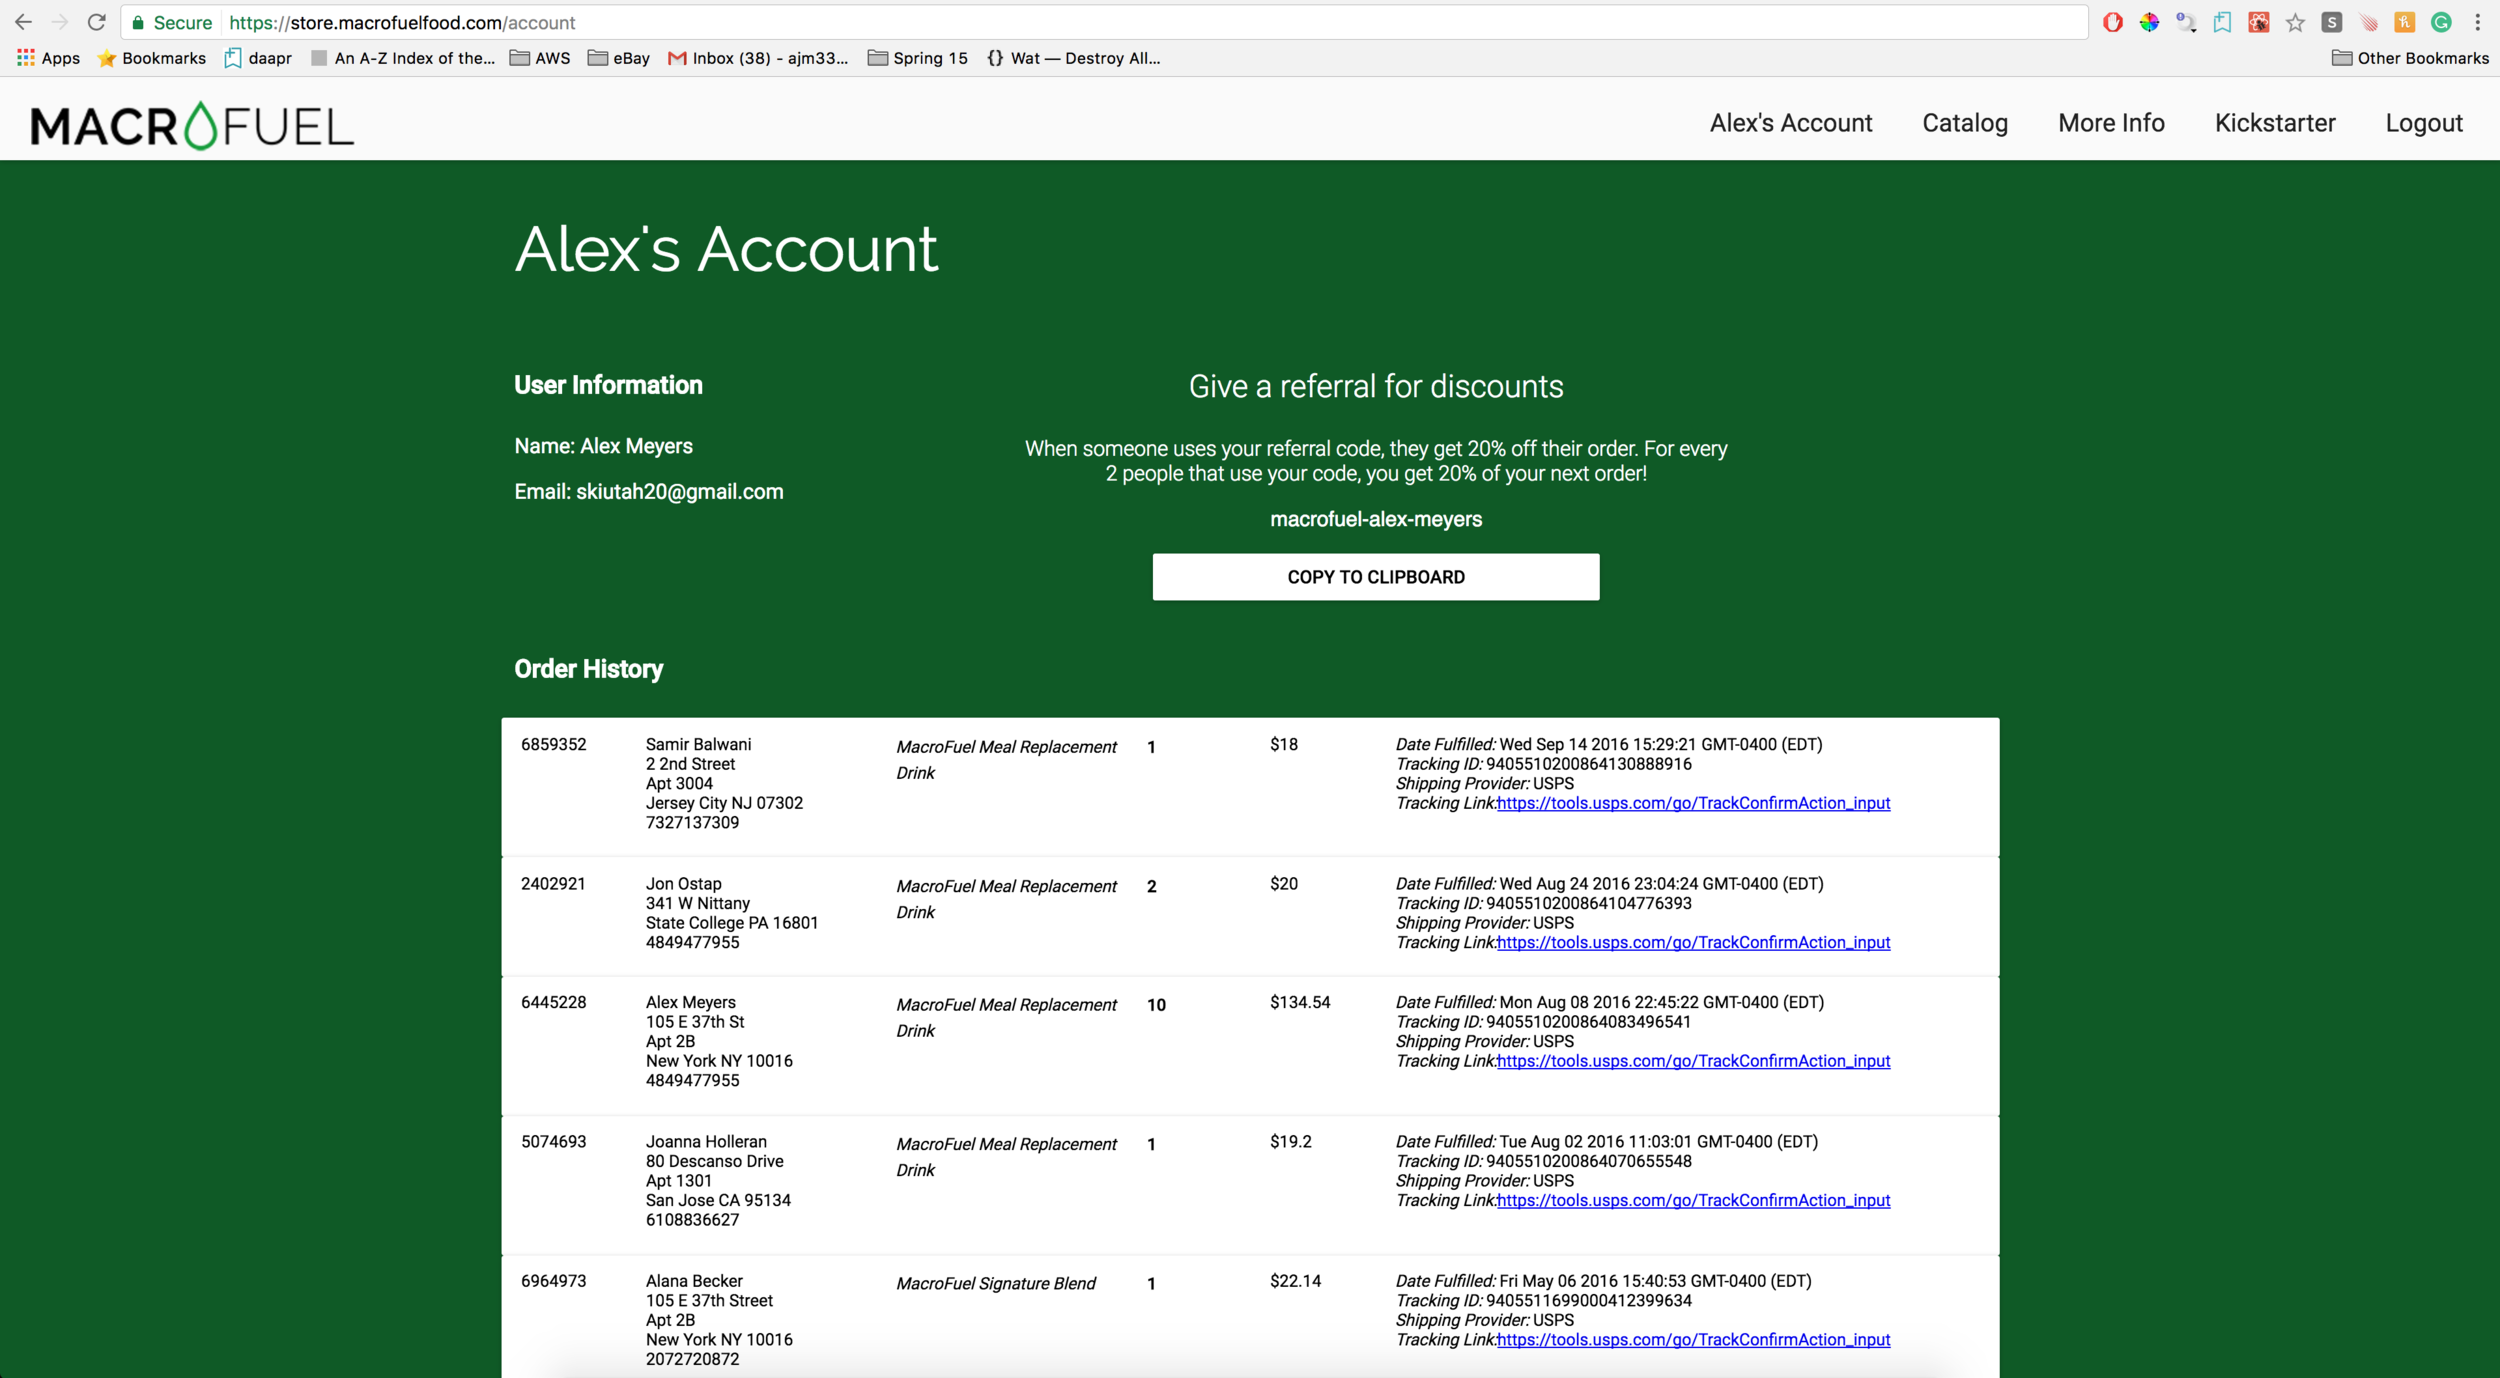The width and height of the screenshot is (2500, 1378).
Task: Open tracking link for order 6859352
Action: point(1692,803)
